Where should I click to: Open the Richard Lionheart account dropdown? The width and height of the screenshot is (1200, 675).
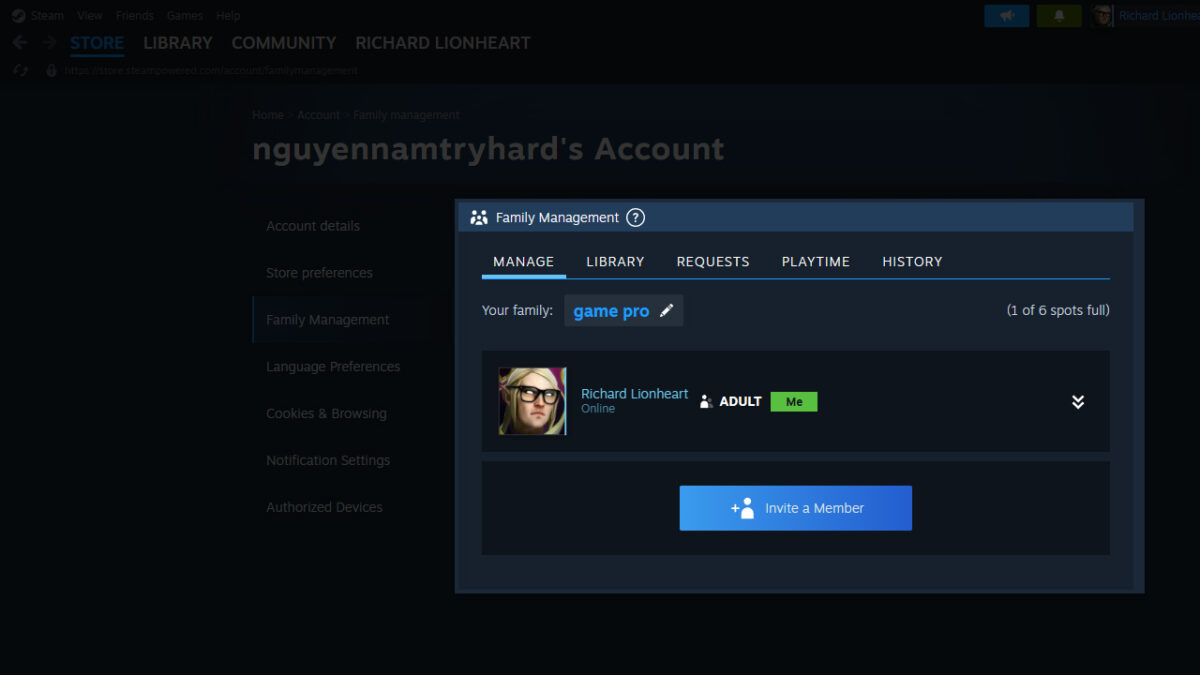(1158, 16)
